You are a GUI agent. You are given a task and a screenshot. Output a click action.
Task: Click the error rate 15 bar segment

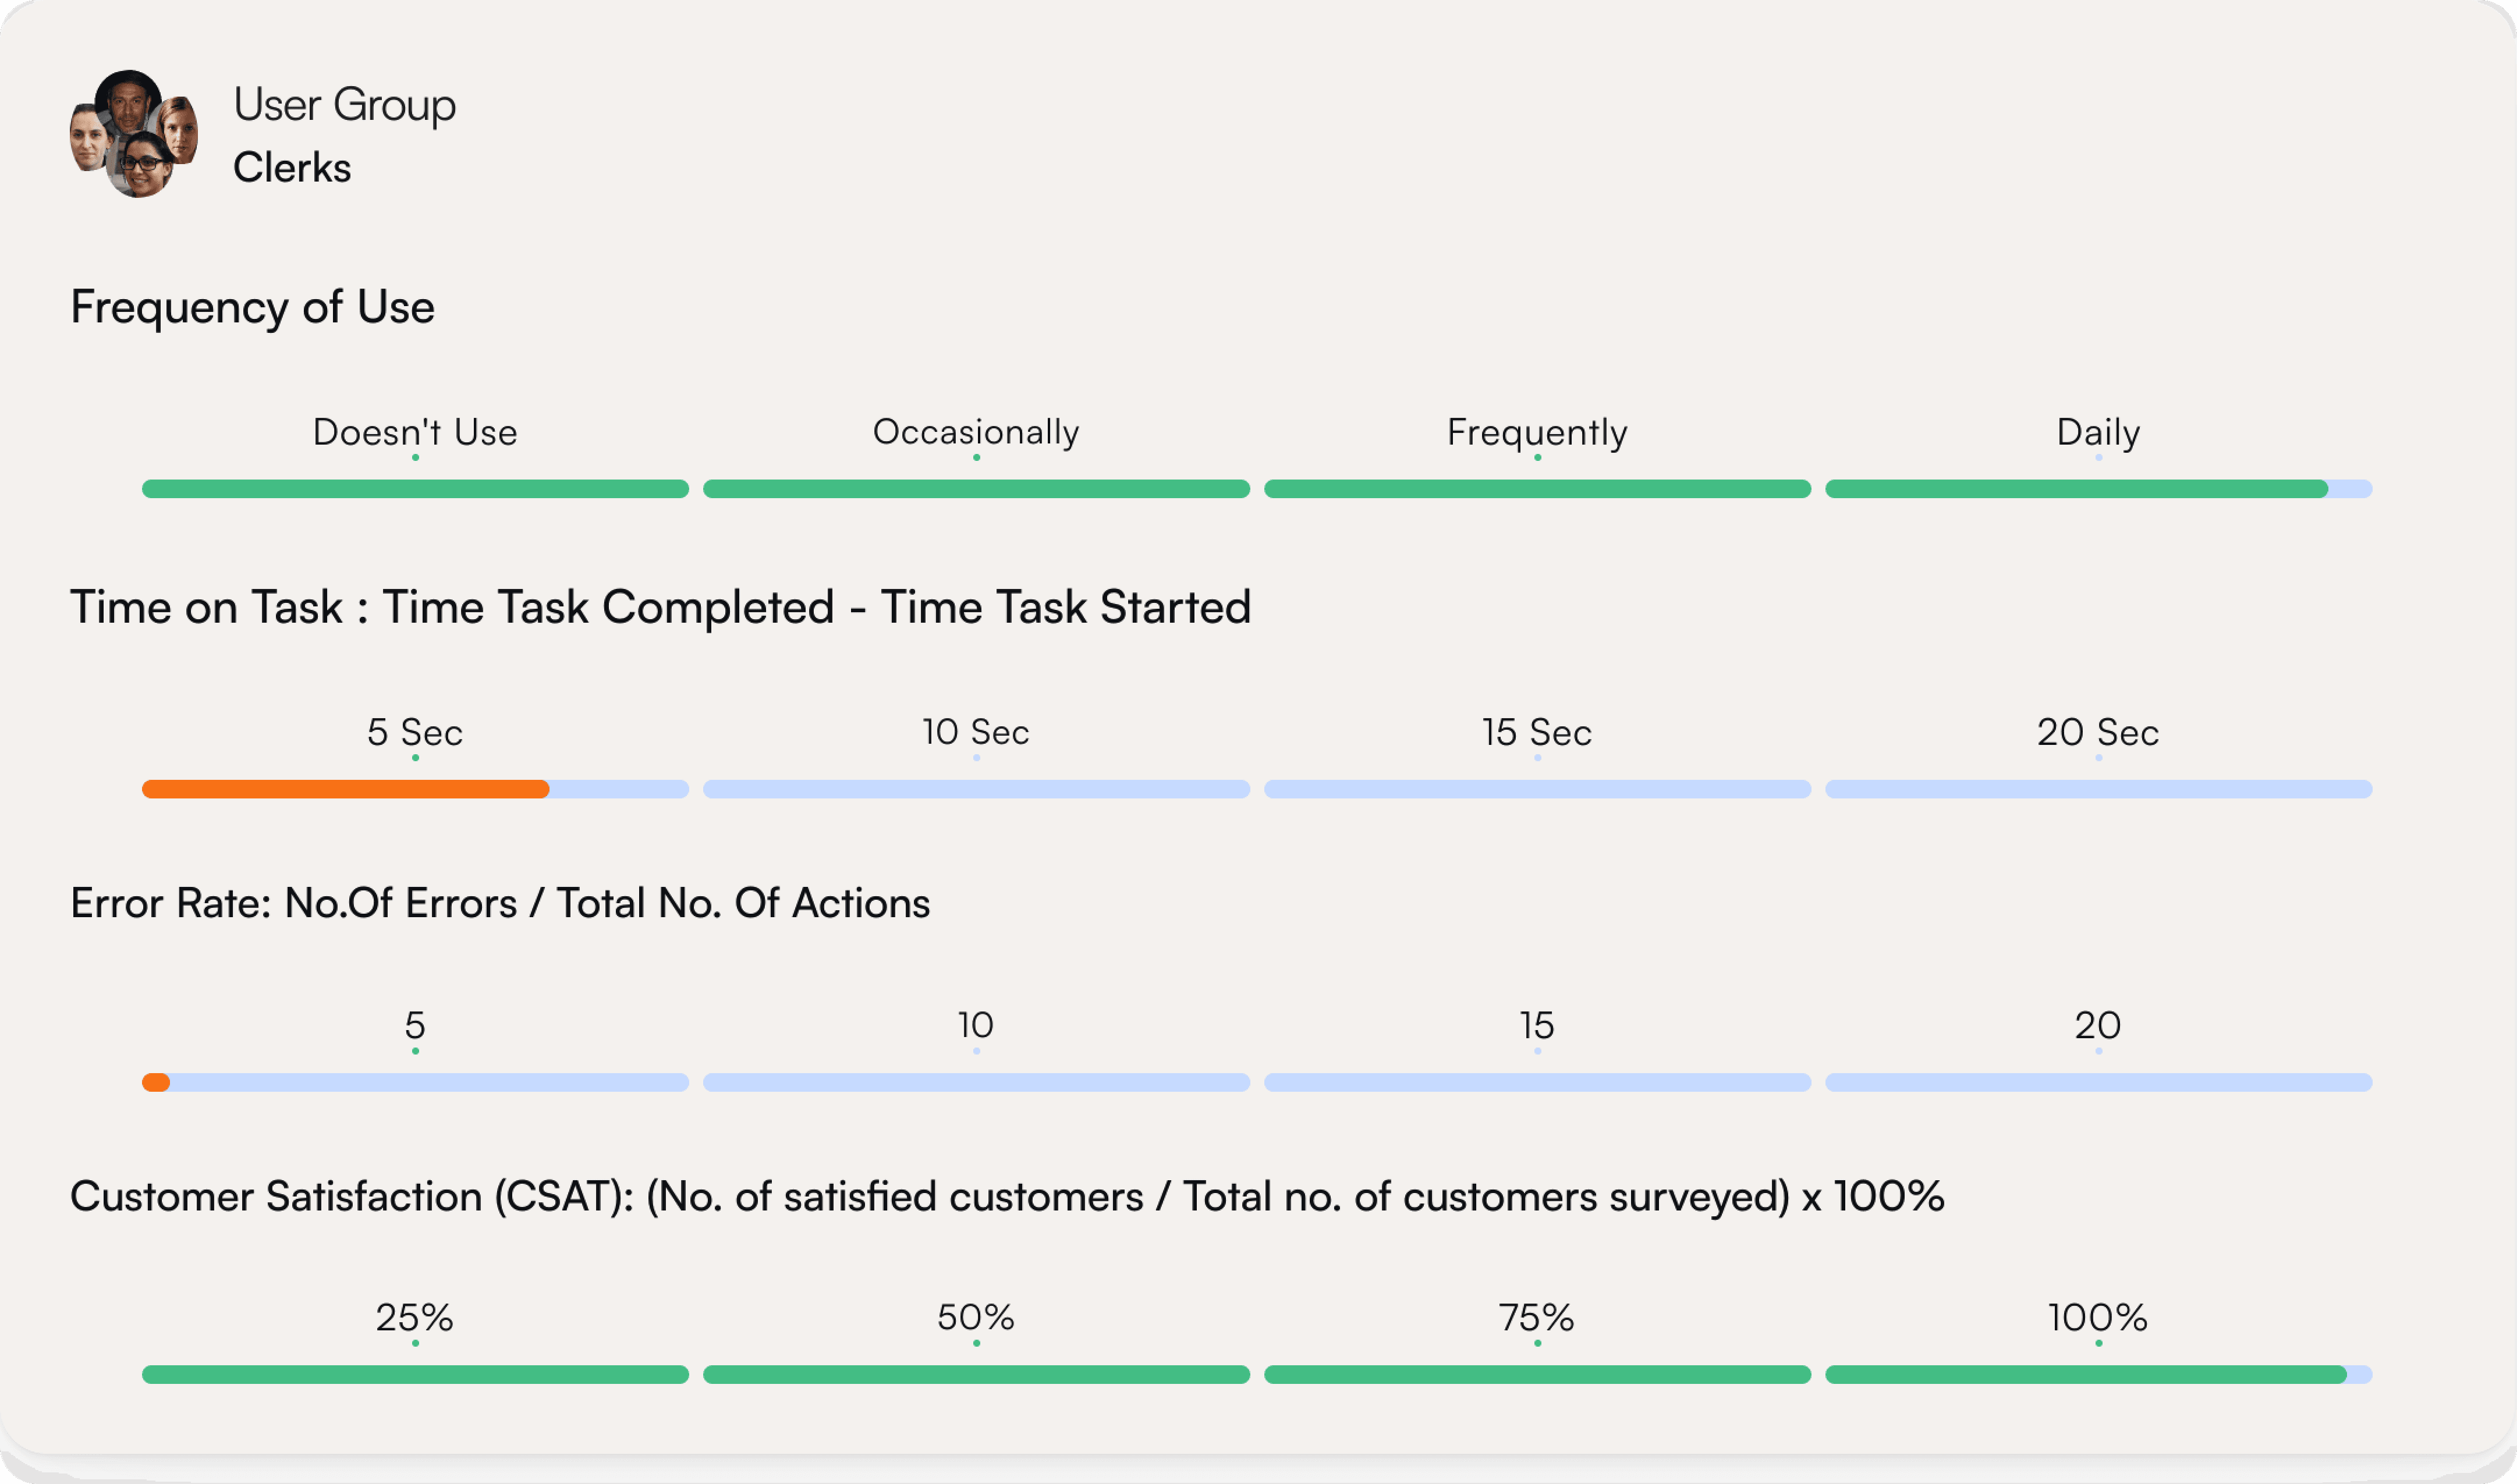[1537, 1082]
